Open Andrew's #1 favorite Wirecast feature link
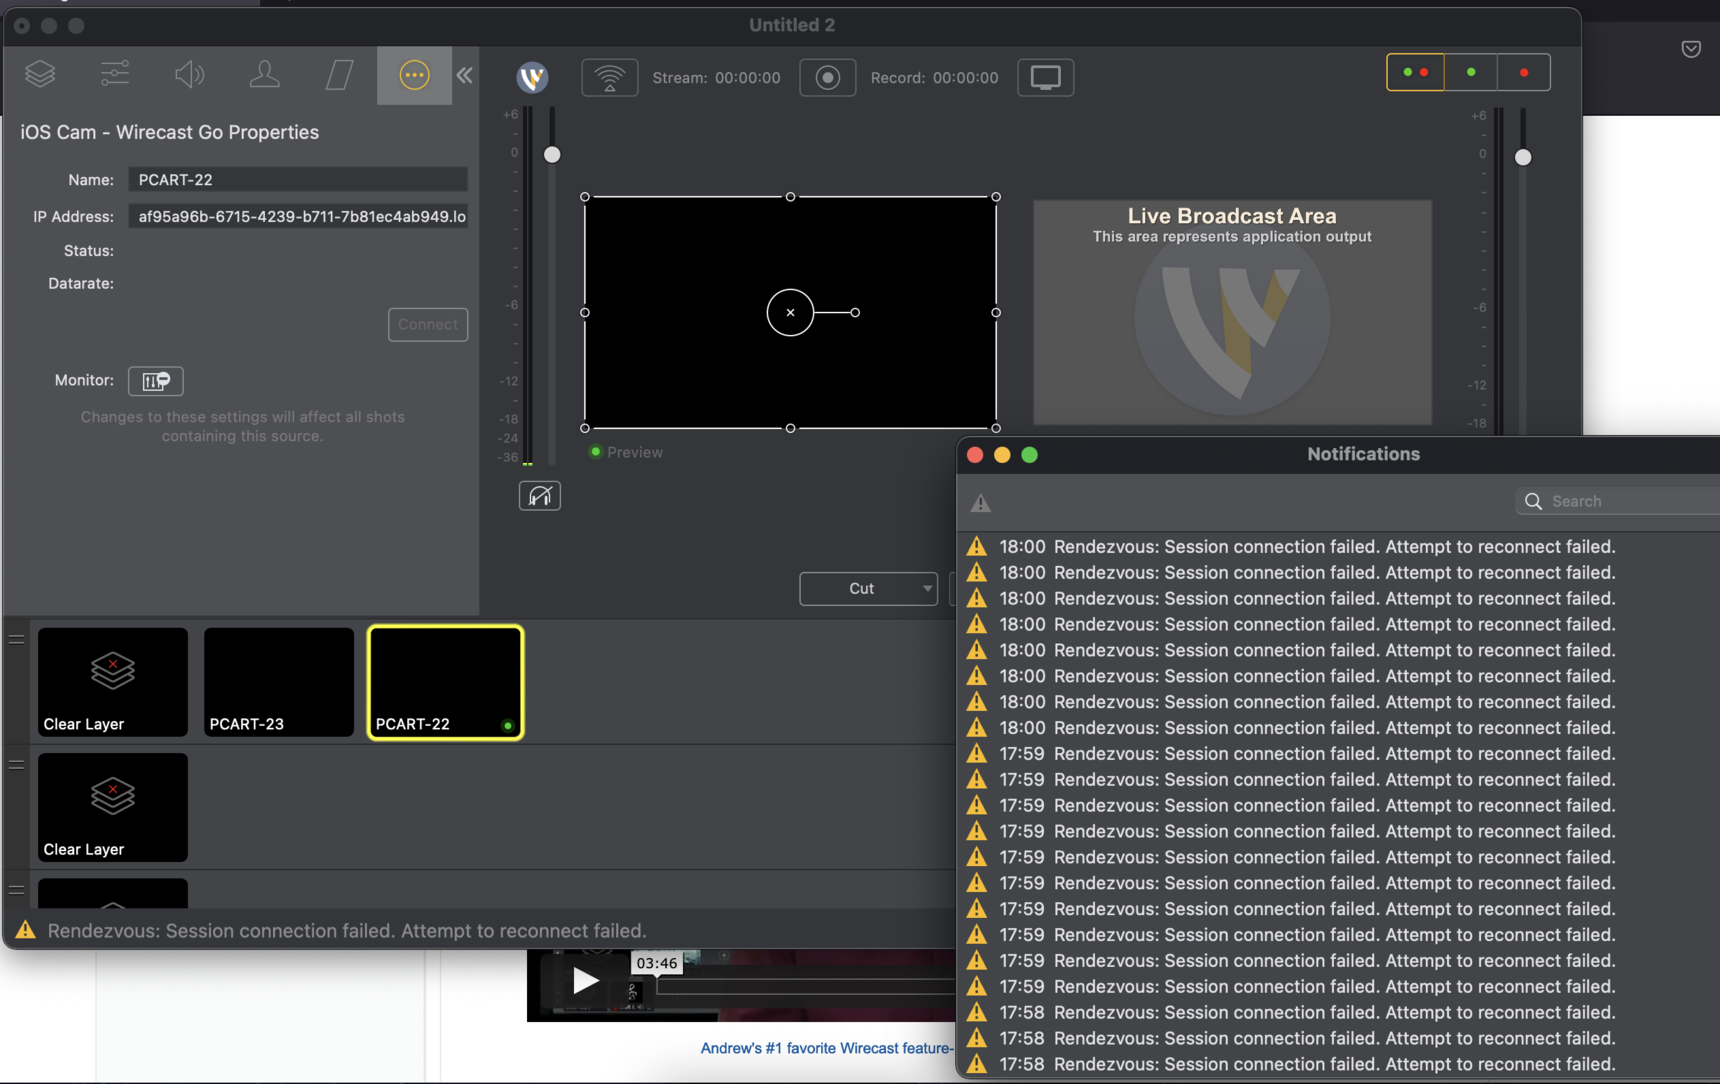Screen dimensions: 1720x1084 click(826, 1048)
